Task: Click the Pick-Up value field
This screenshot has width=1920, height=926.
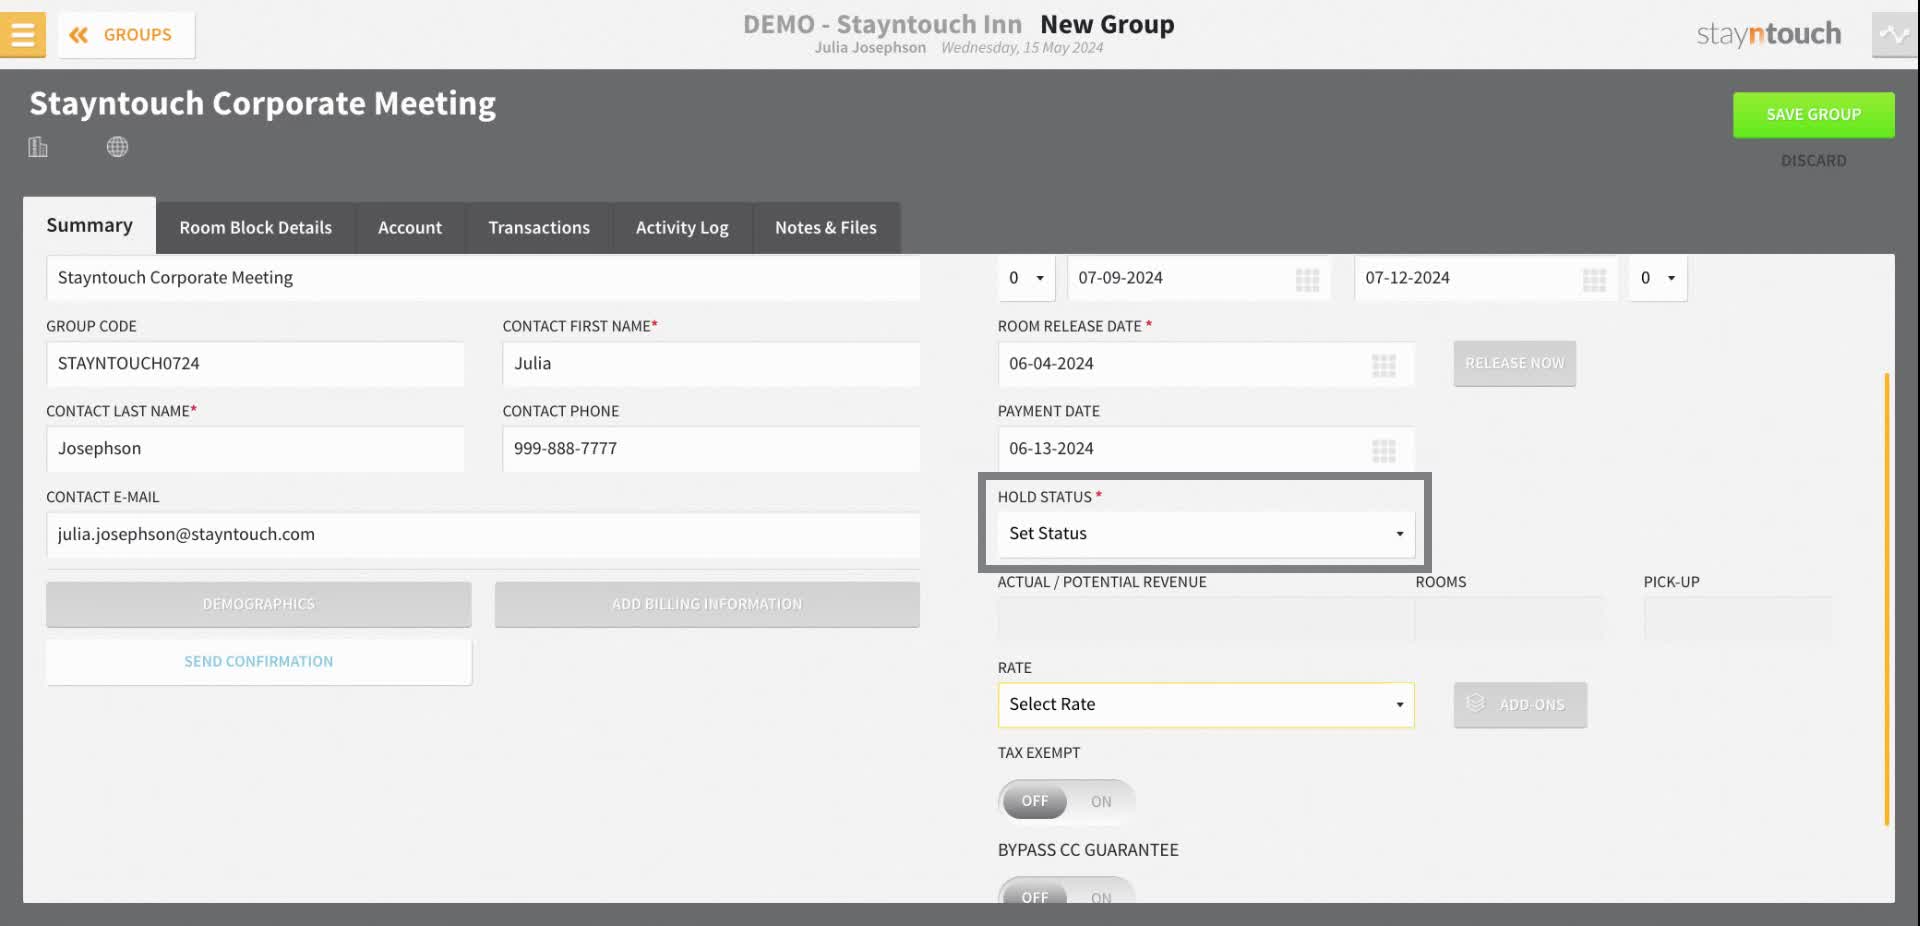Action: pyautogui.click(x=1737, y=619)
